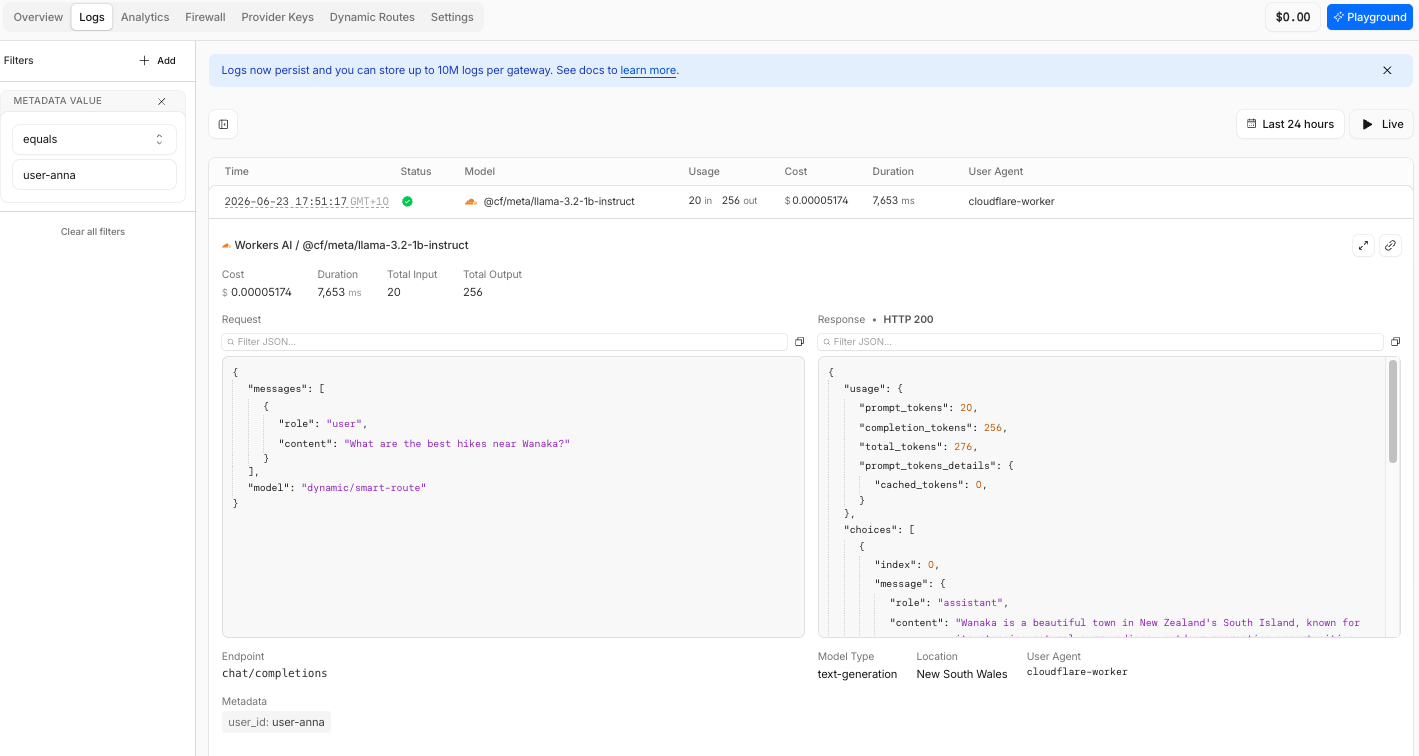Collapse the log row at 17:51:17
The width and height of the screenshot is (1419, 756).
(x=811, y=201)
